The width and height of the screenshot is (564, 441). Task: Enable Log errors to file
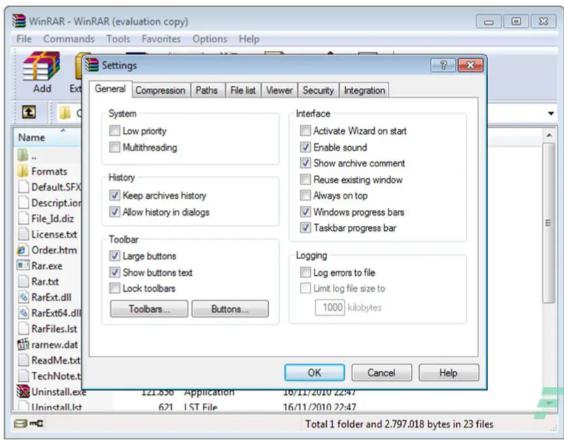[305, 272]
